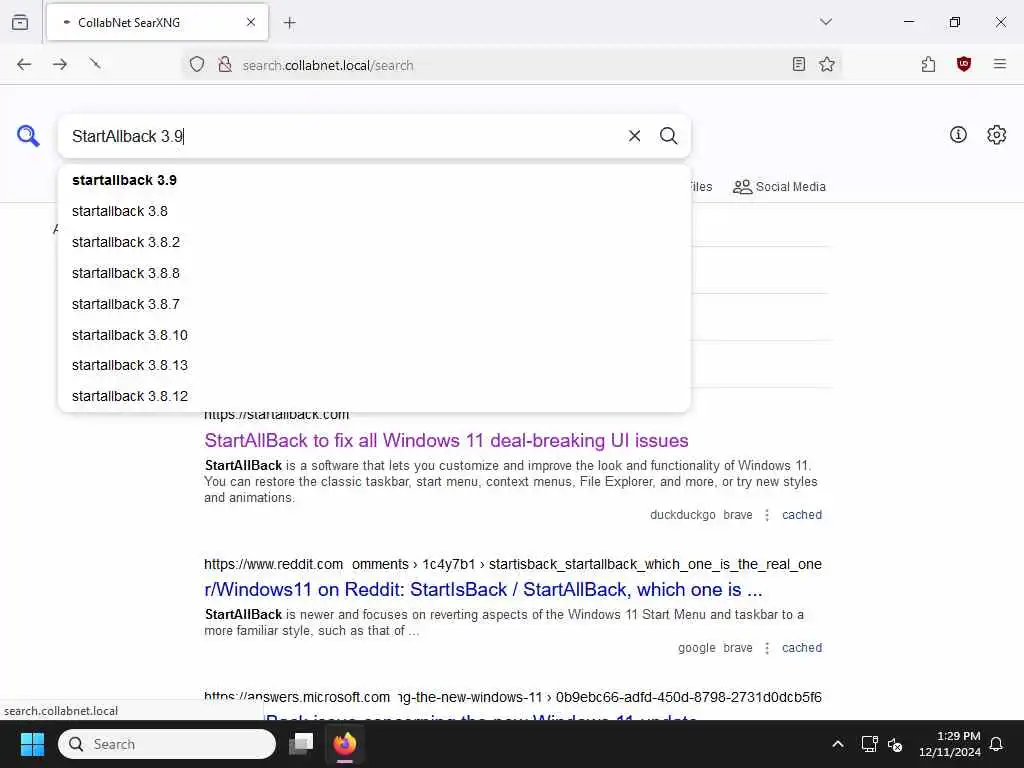Open clock and date 1:29 PM
This screenshot has height=768, width=1024.
(950, 744)
